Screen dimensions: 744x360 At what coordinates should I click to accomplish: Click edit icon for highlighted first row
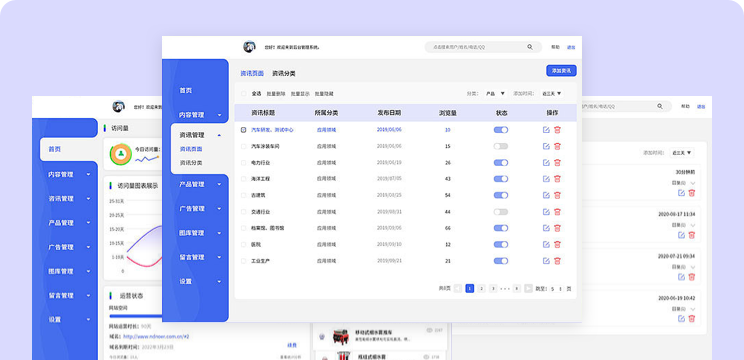point(546,129)
